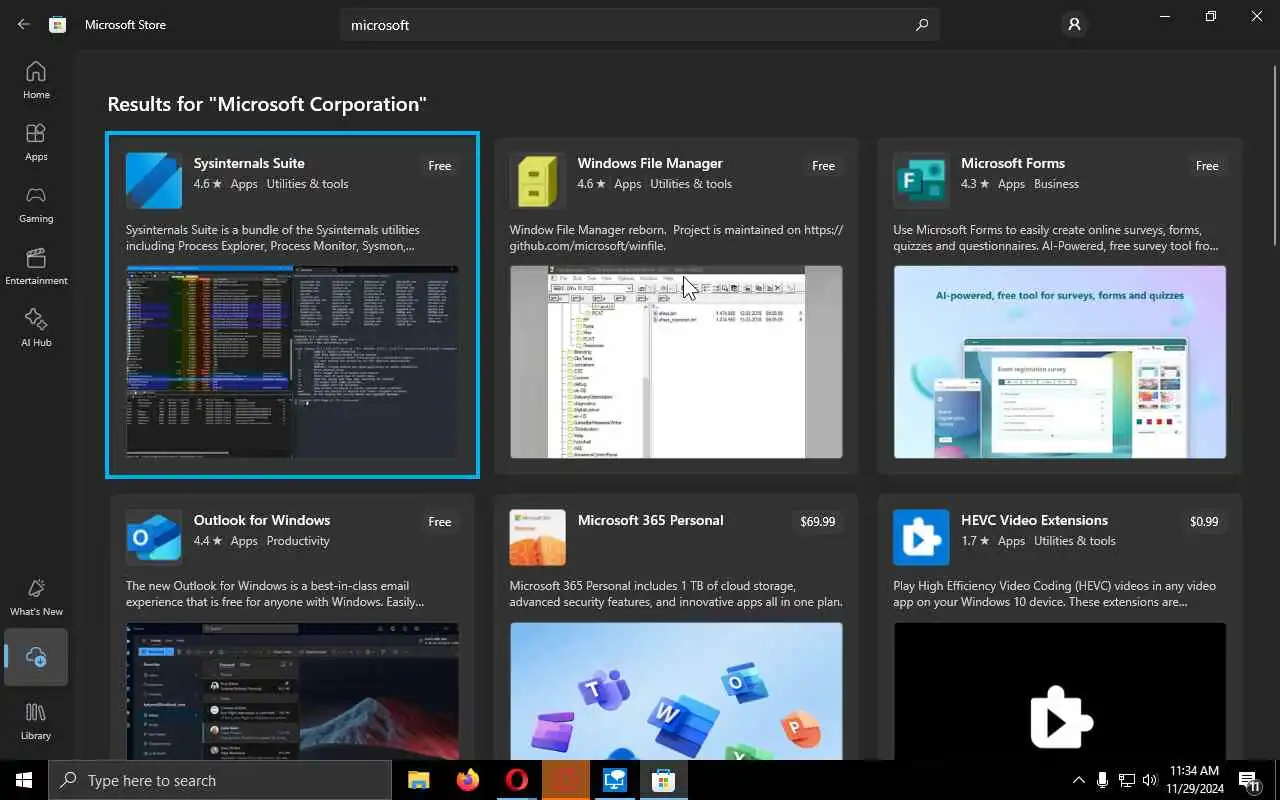Open What's New in sidebar
1280x800 pixels.
pos(36,597)
